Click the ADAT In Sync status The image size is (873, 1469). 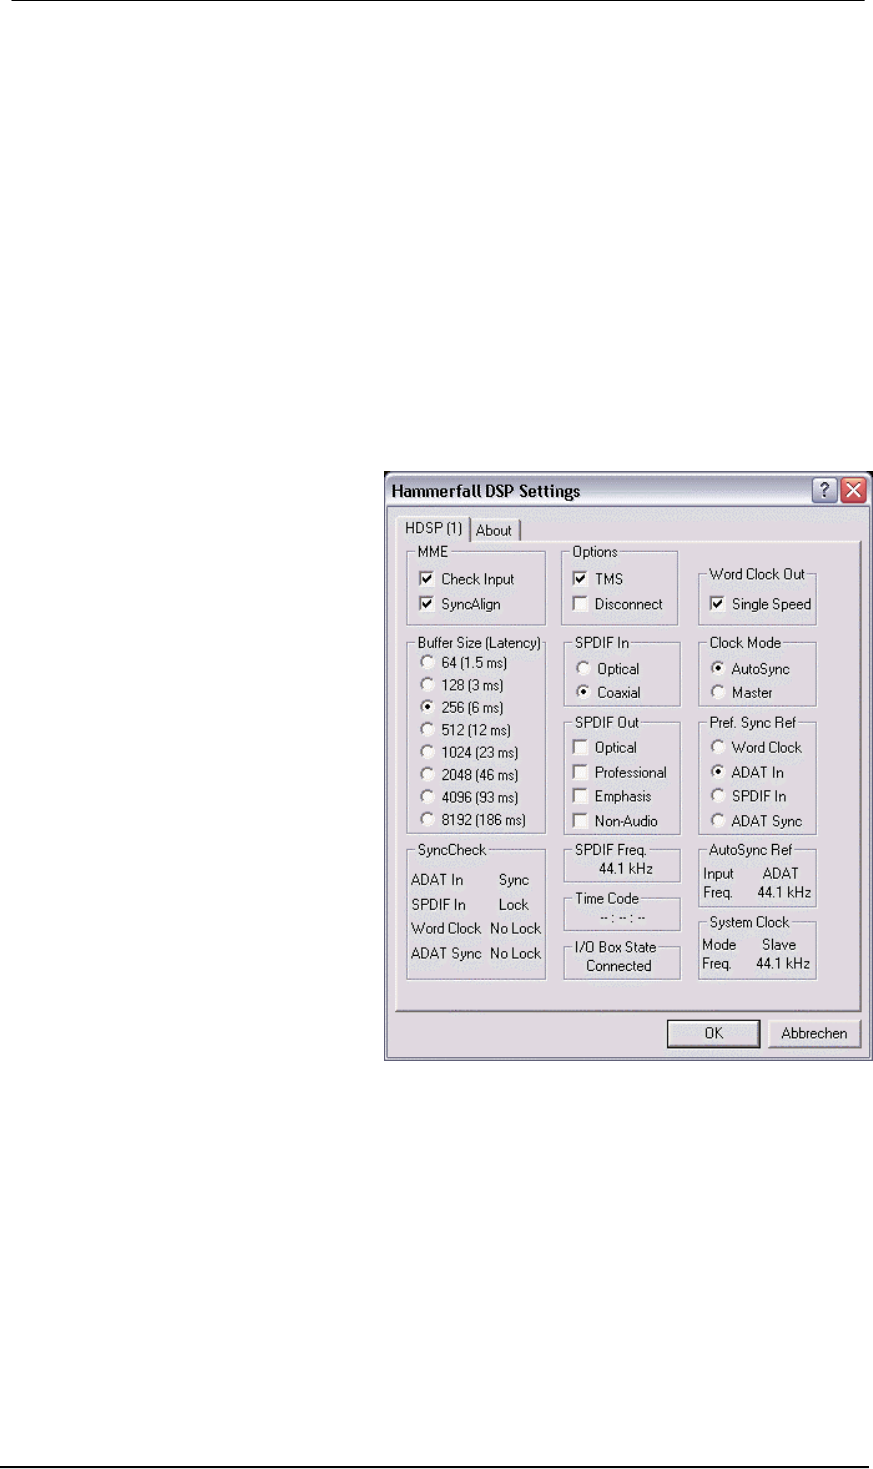[514, 880]
